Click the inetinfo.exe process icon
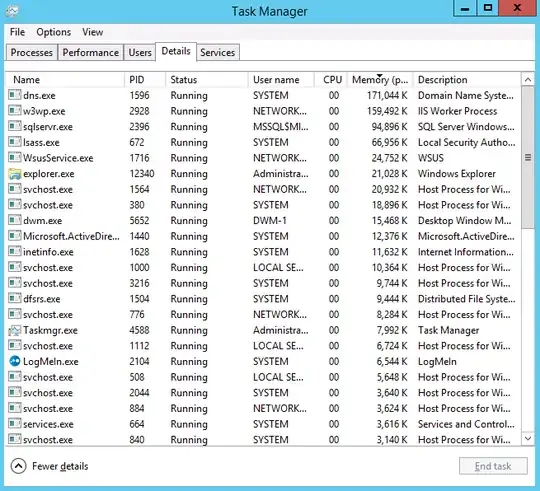 14,252
